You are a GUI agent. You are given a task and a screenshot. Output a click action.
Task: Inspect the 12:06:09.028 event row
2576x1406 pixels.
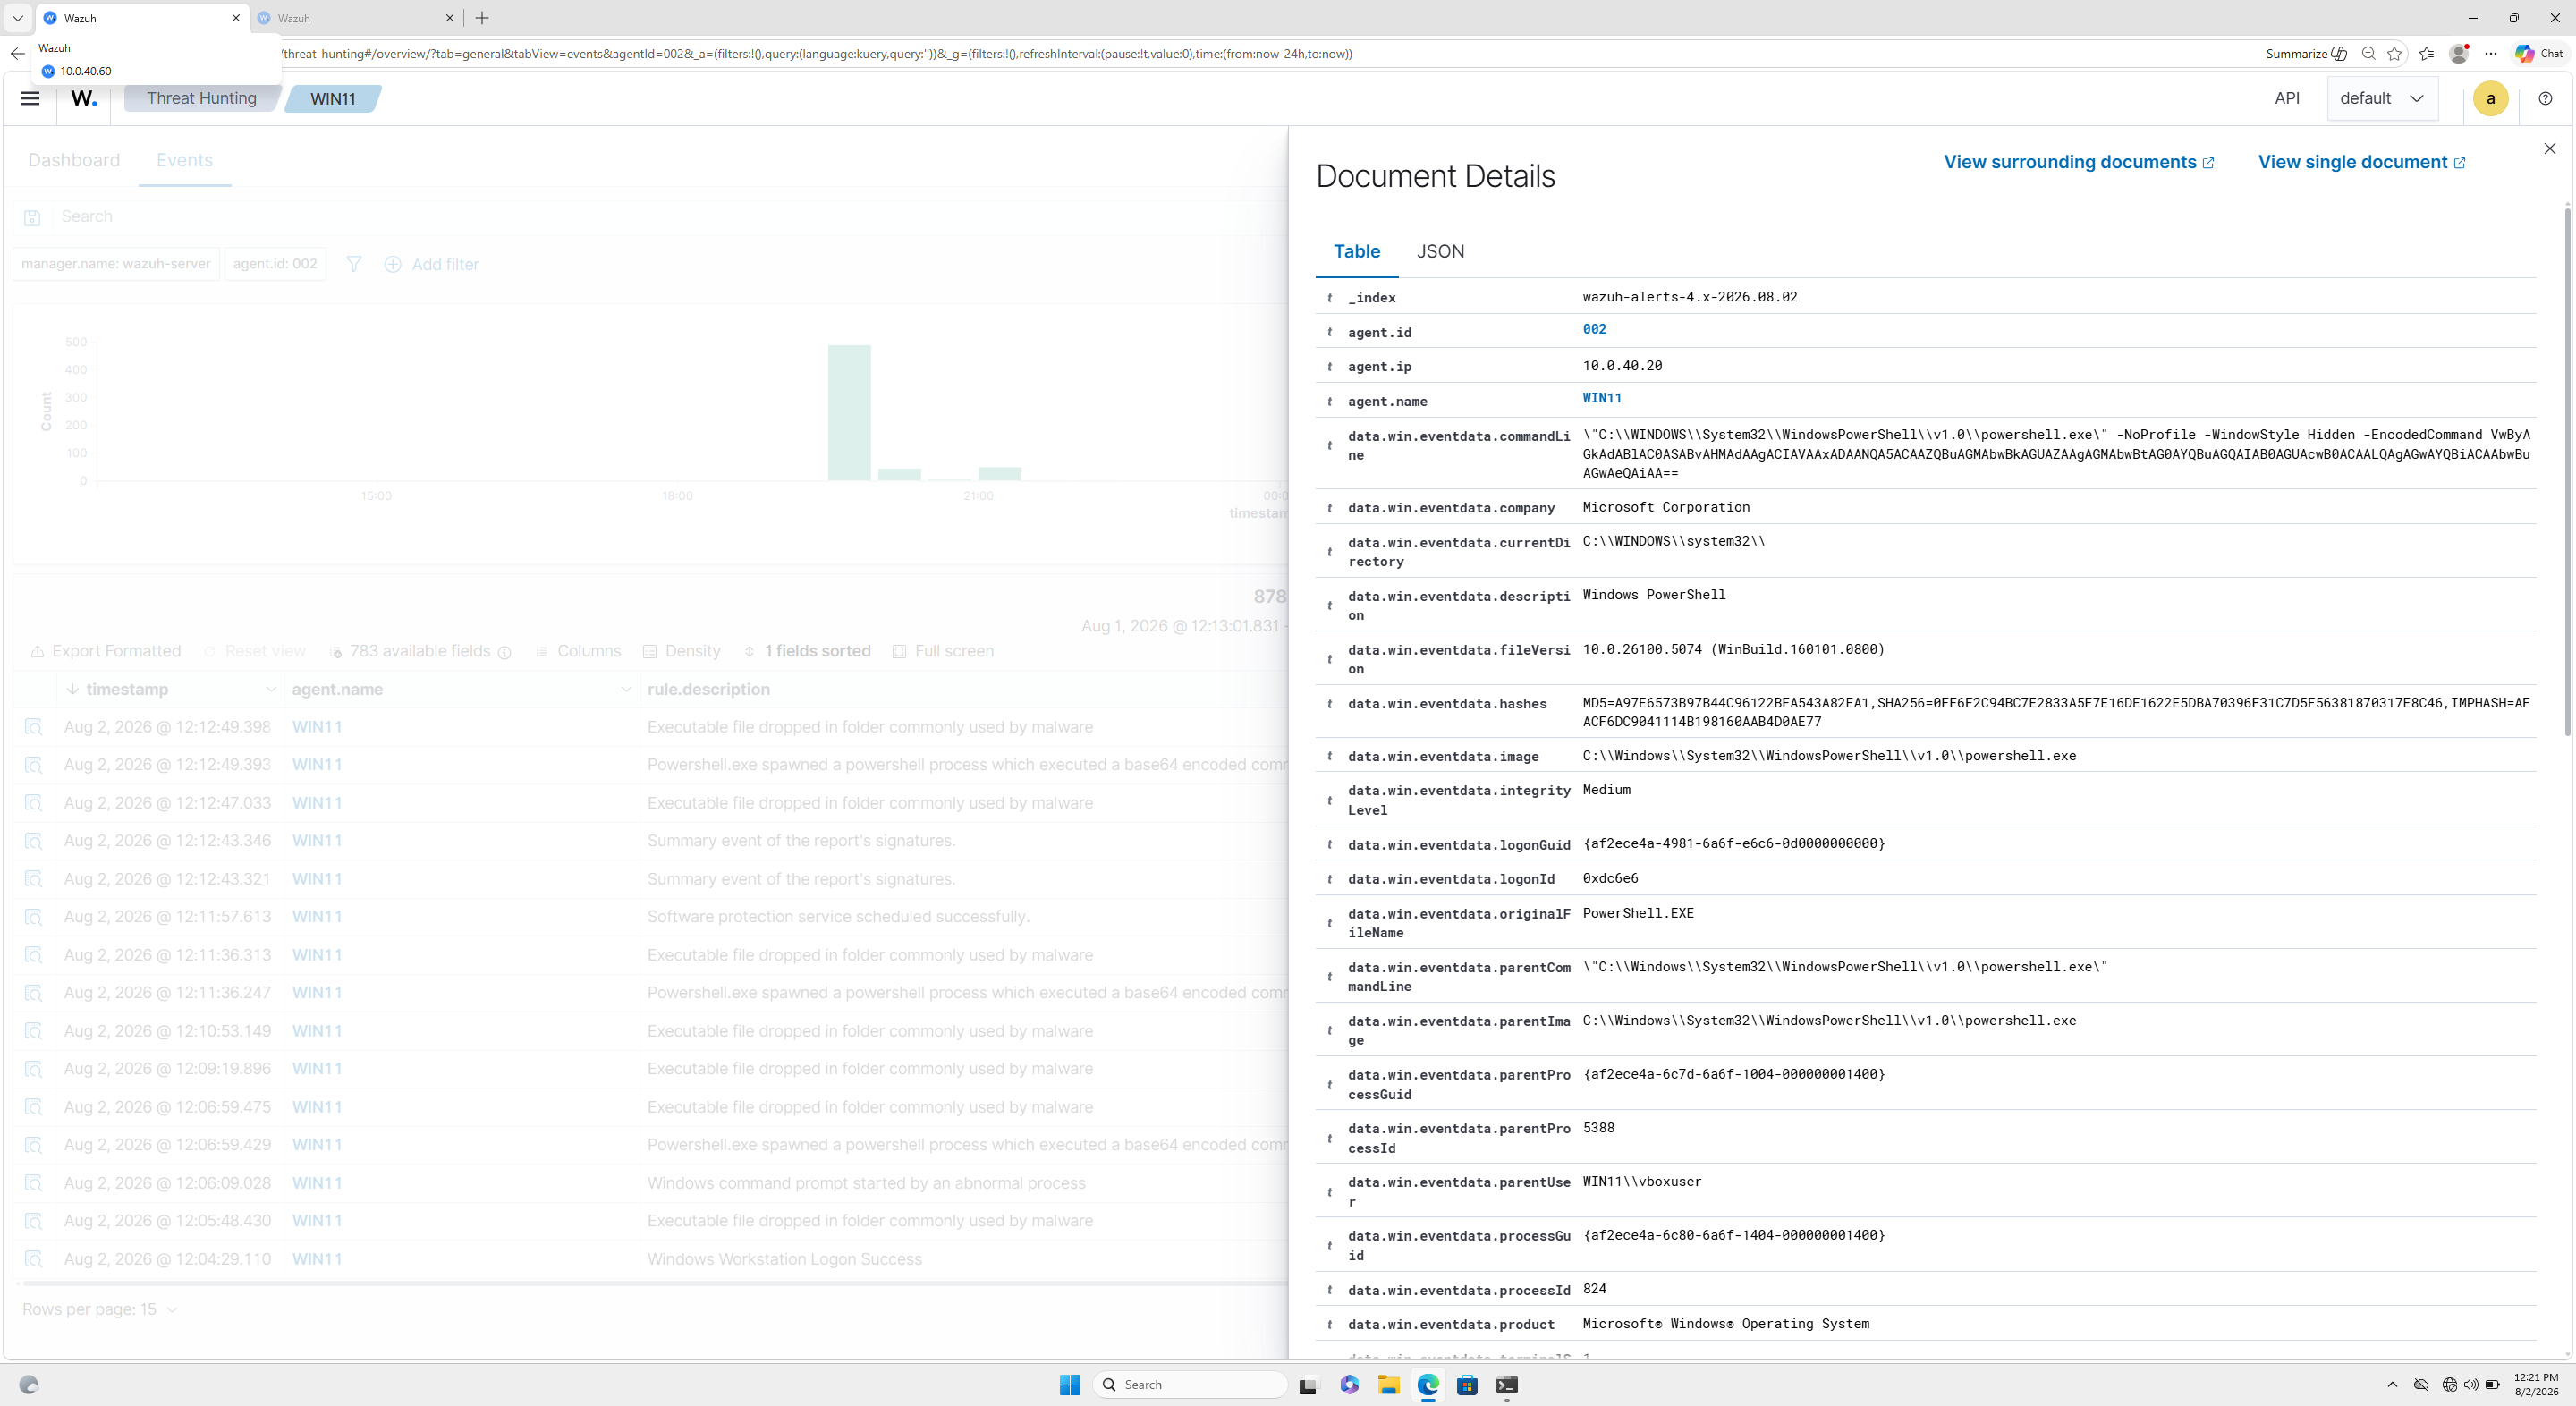34,1183
